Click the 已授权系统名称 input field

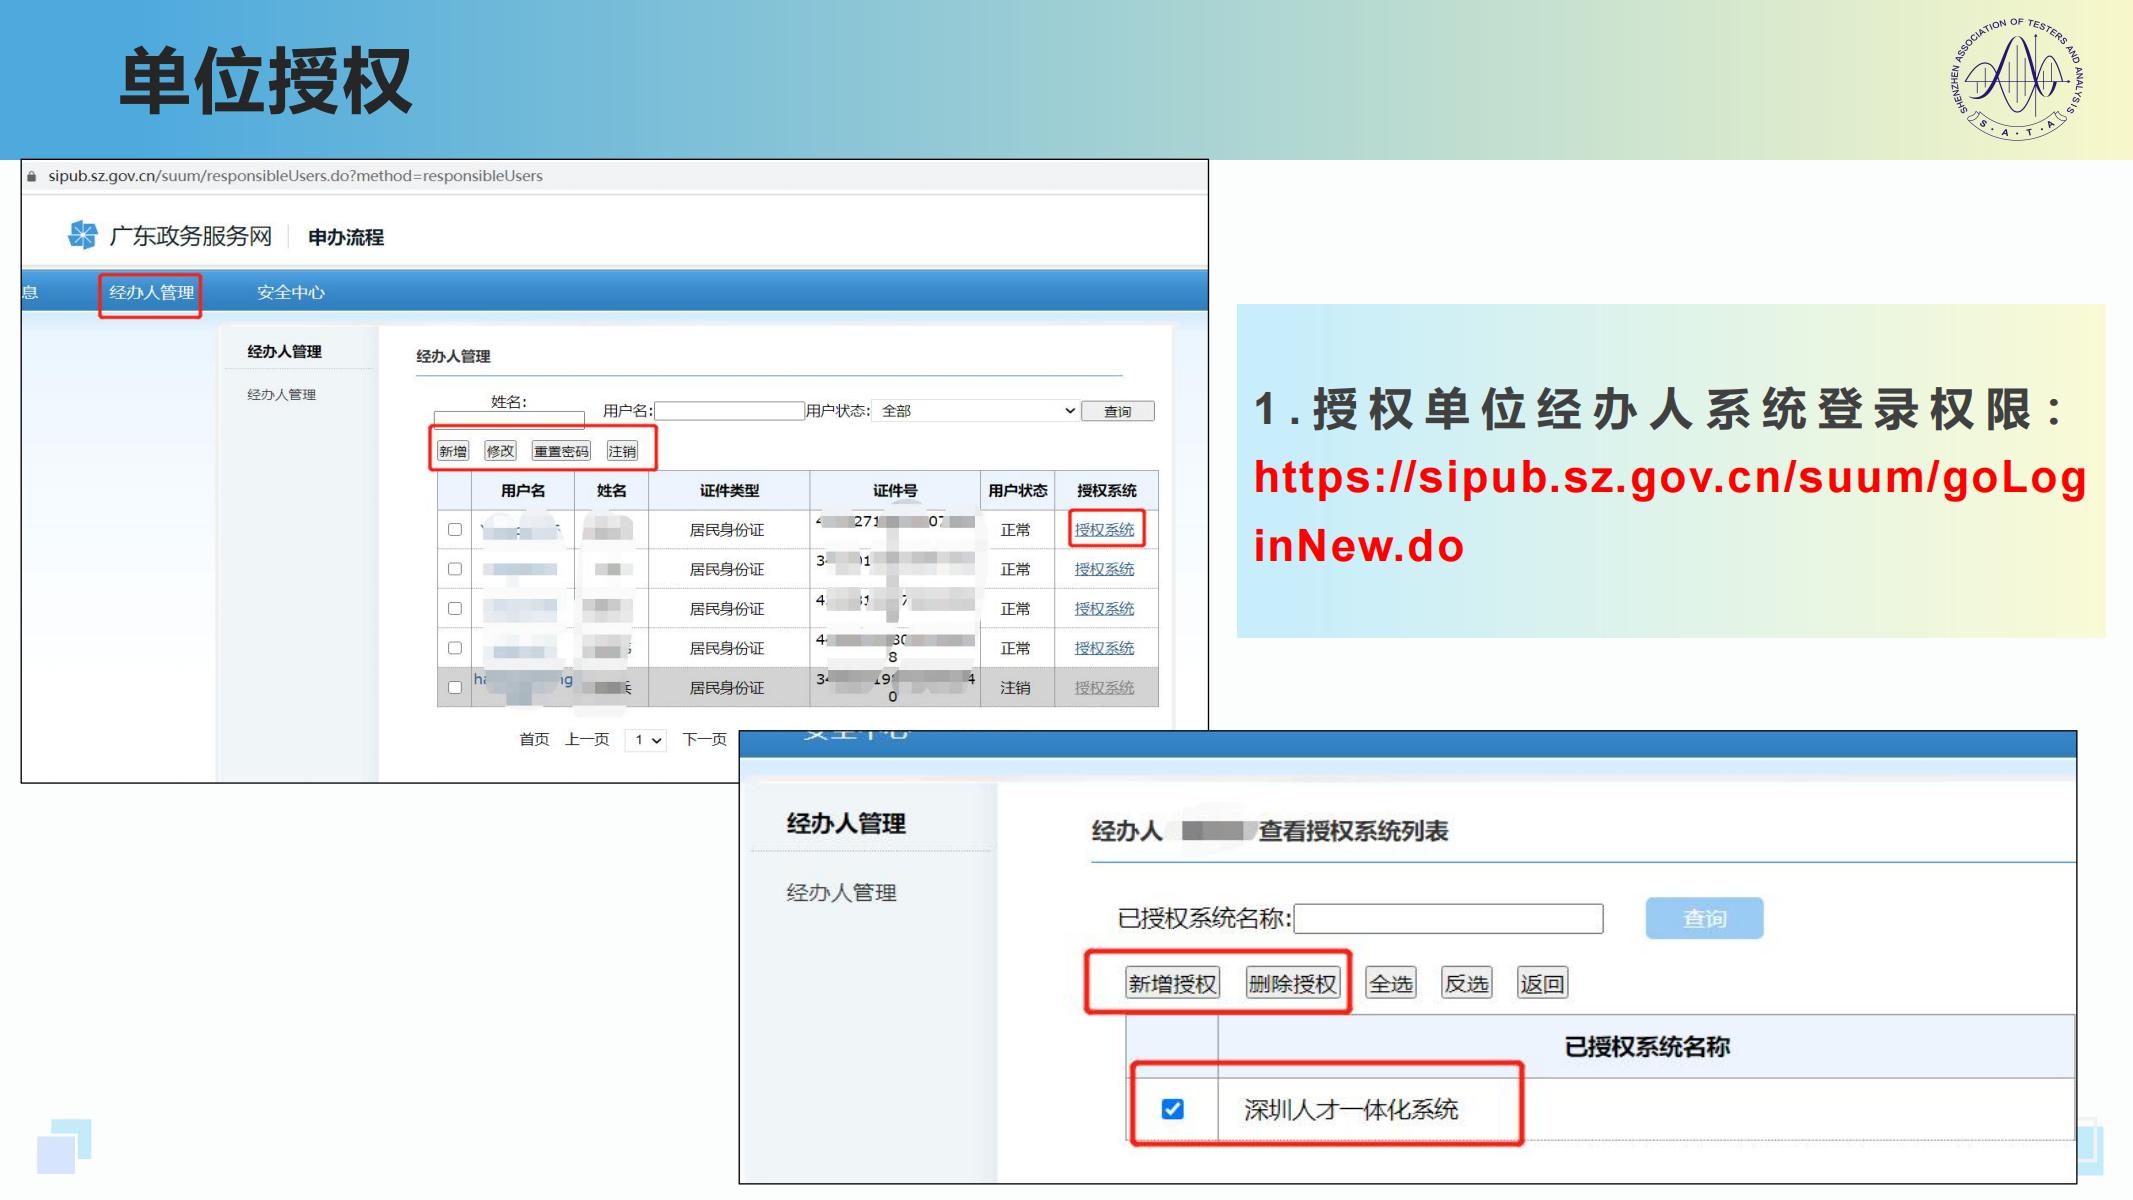(1448, 918)
